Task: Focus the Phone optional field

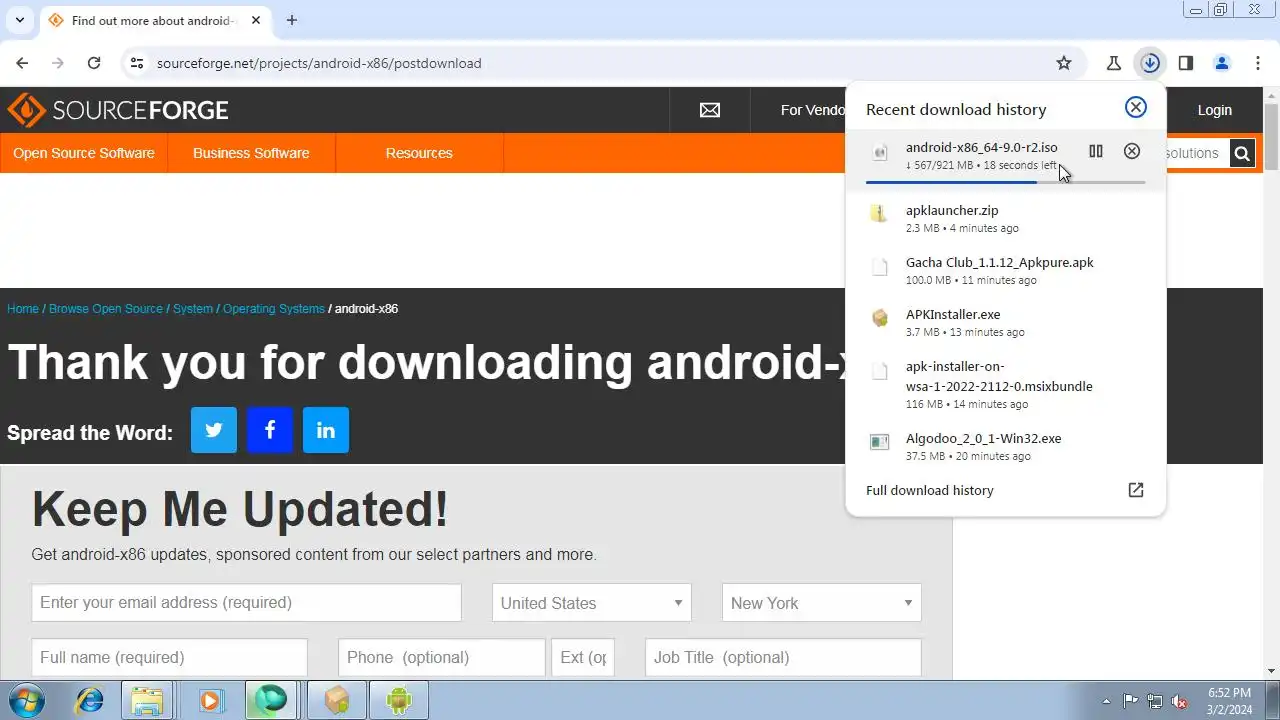Action: point(442,658)
